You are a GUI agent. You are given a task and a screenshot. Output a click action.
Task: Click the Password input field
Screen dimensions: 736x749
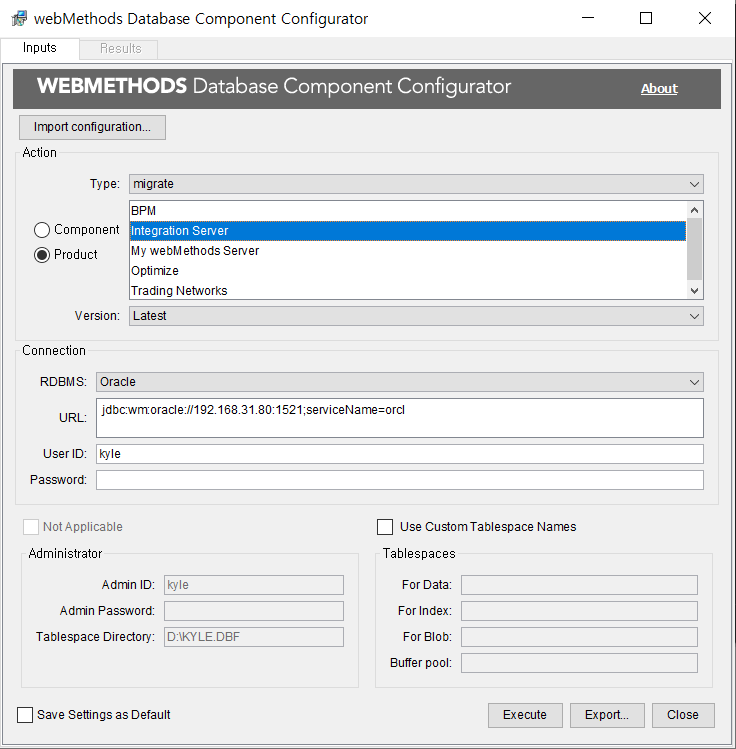(400, 480)
